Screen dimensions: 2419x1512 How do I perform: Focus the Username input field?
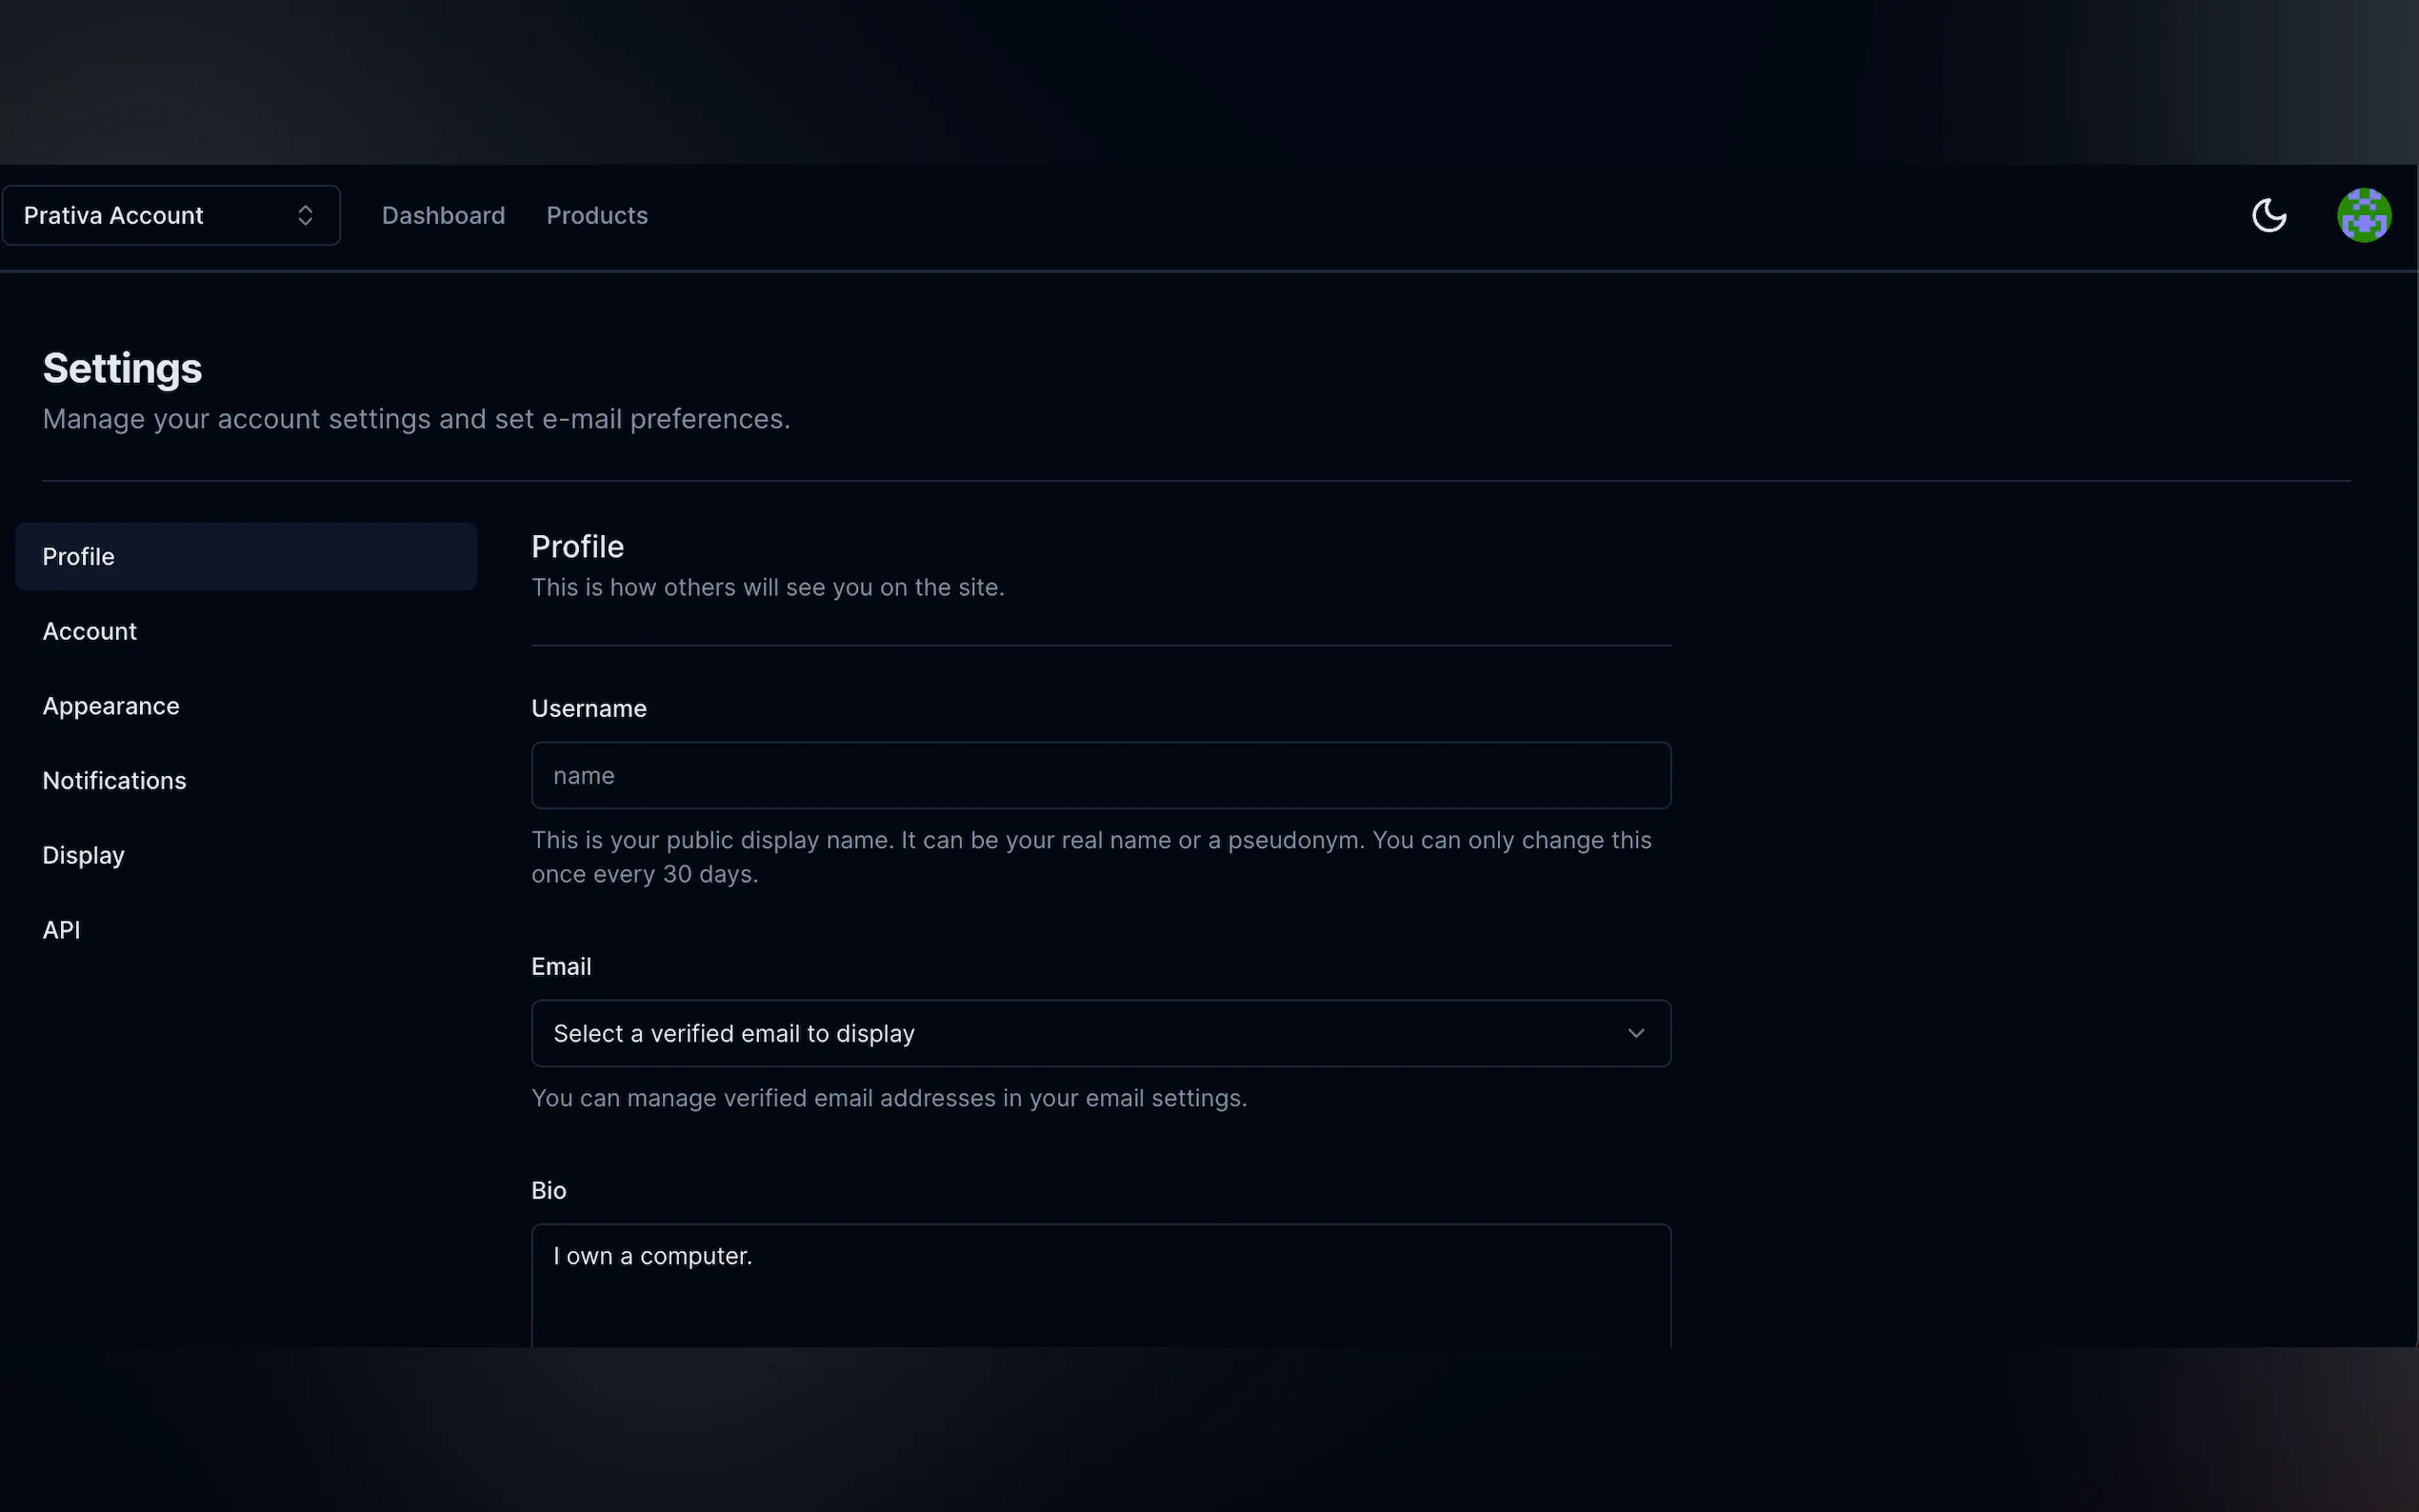coord(1100,775)
